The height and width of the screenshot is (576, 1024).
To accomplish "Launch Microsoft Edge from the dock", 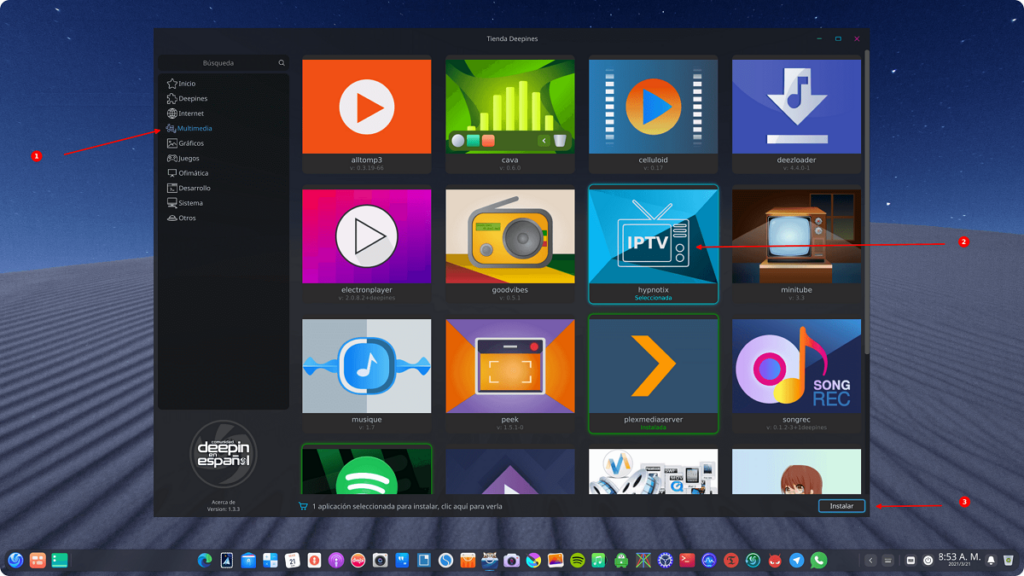I will pyautogui.click(x=204, y=560).
